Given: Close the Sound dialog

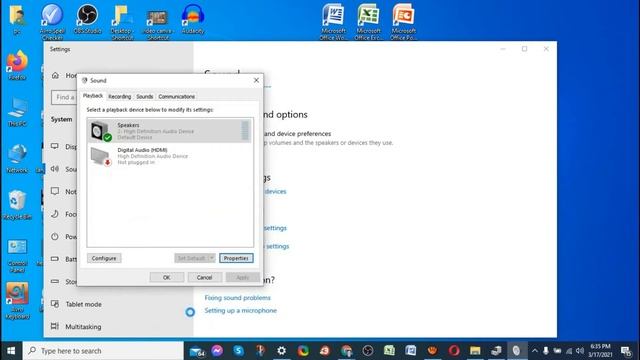Looking at the screenshot, I should [x=256, y=80].
